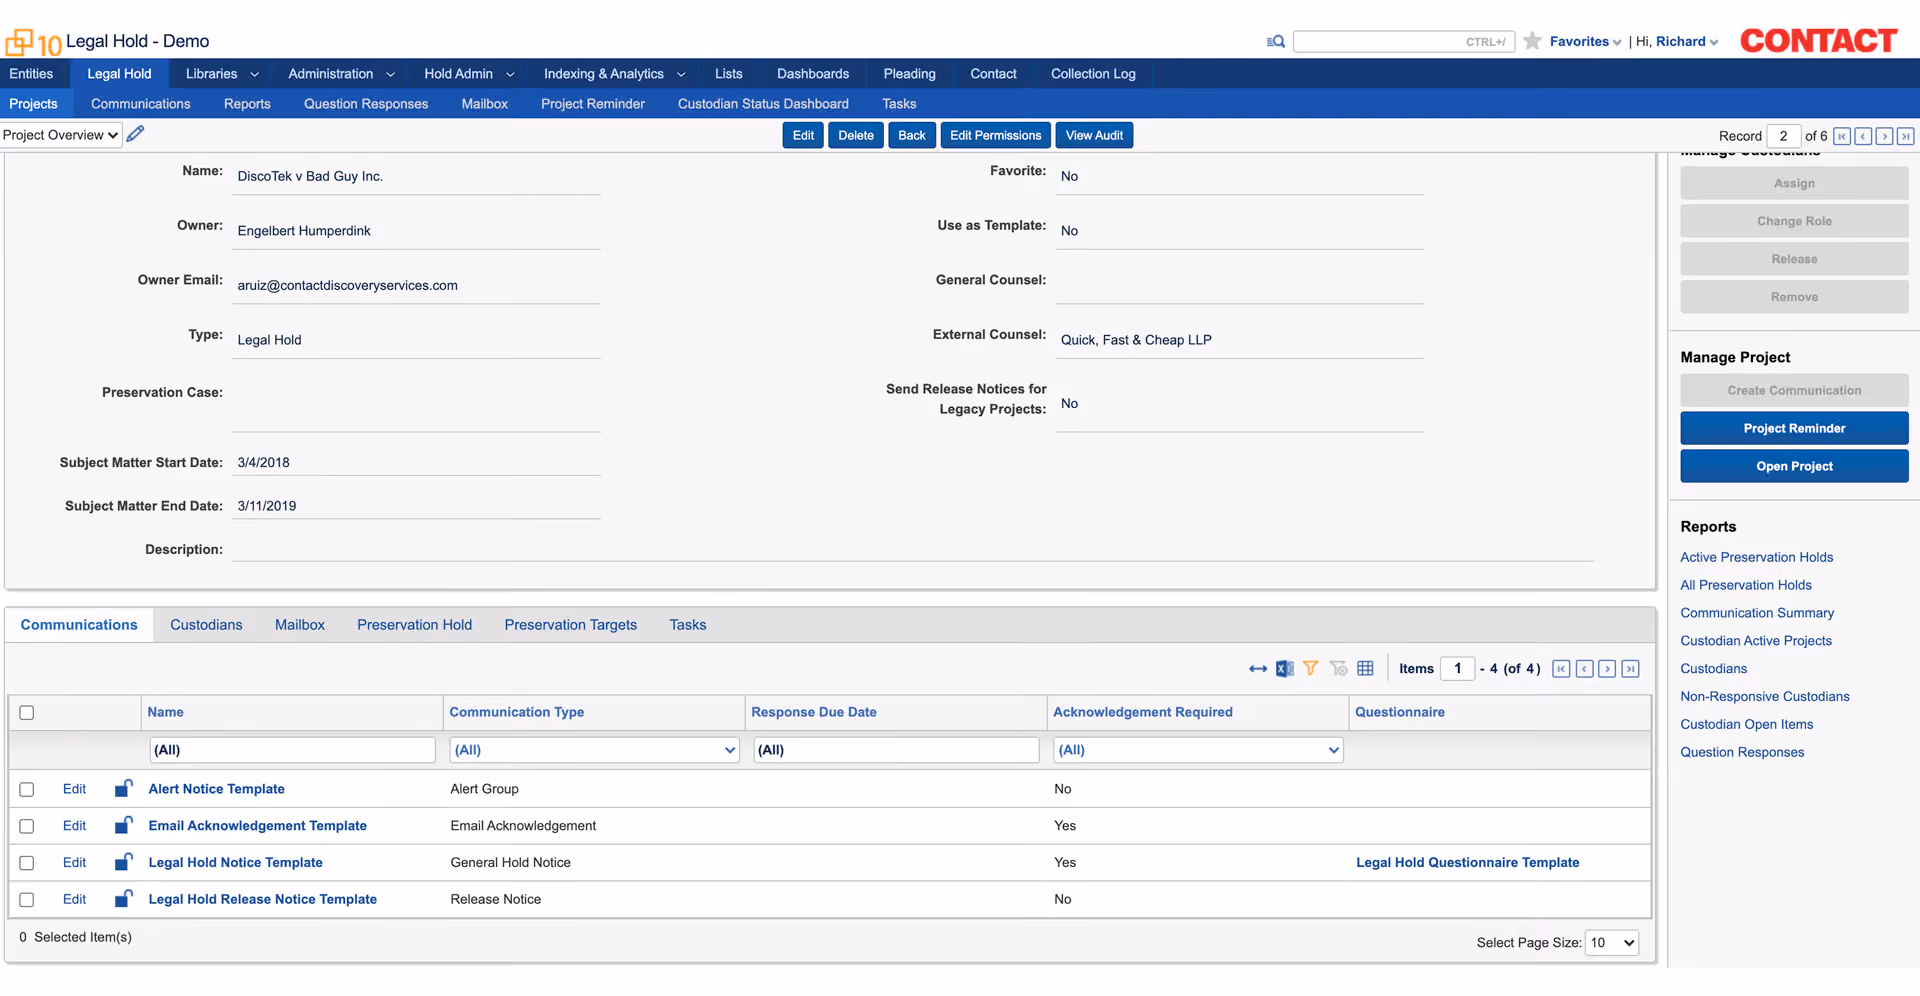Click the horizontal resize columns arrow icon
This screenshot has width=1920, height=996.
(1258, 669)
